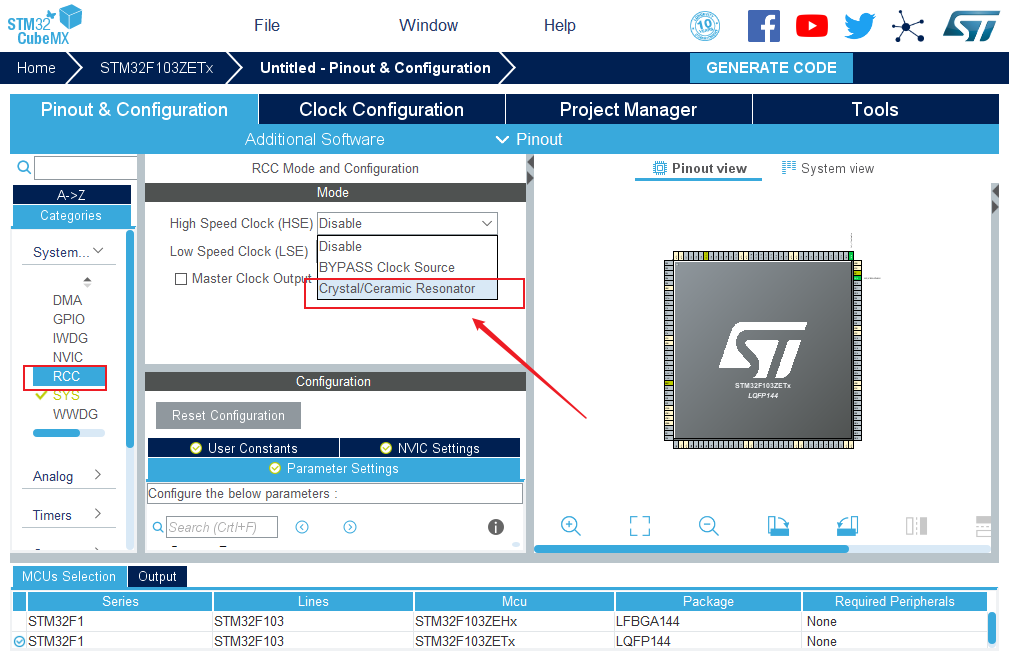Open the YouTube channel icon
Image resolution: width=1009 pixels, height=661 pixels.
point(811,25)
